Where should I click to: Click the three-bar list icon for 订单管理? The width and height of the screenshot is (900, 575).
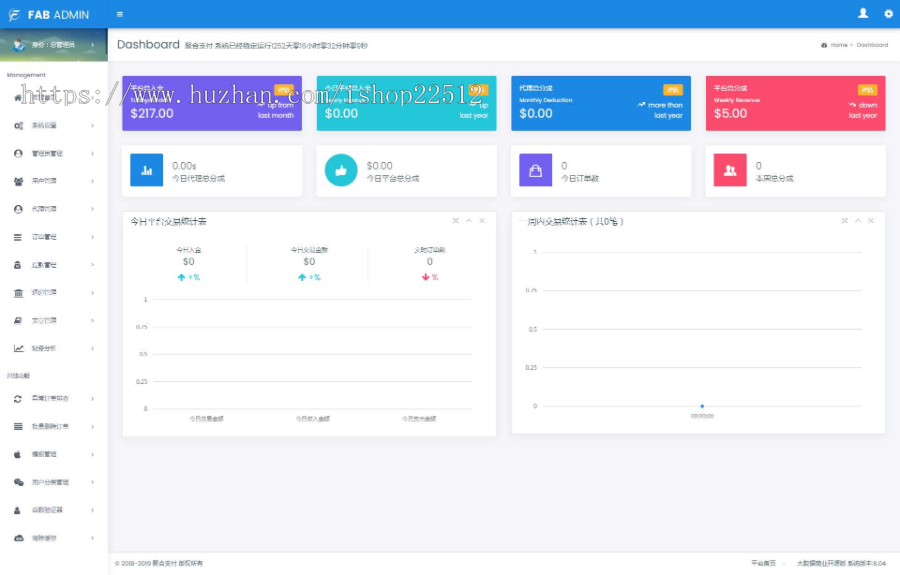pos(18,237)
